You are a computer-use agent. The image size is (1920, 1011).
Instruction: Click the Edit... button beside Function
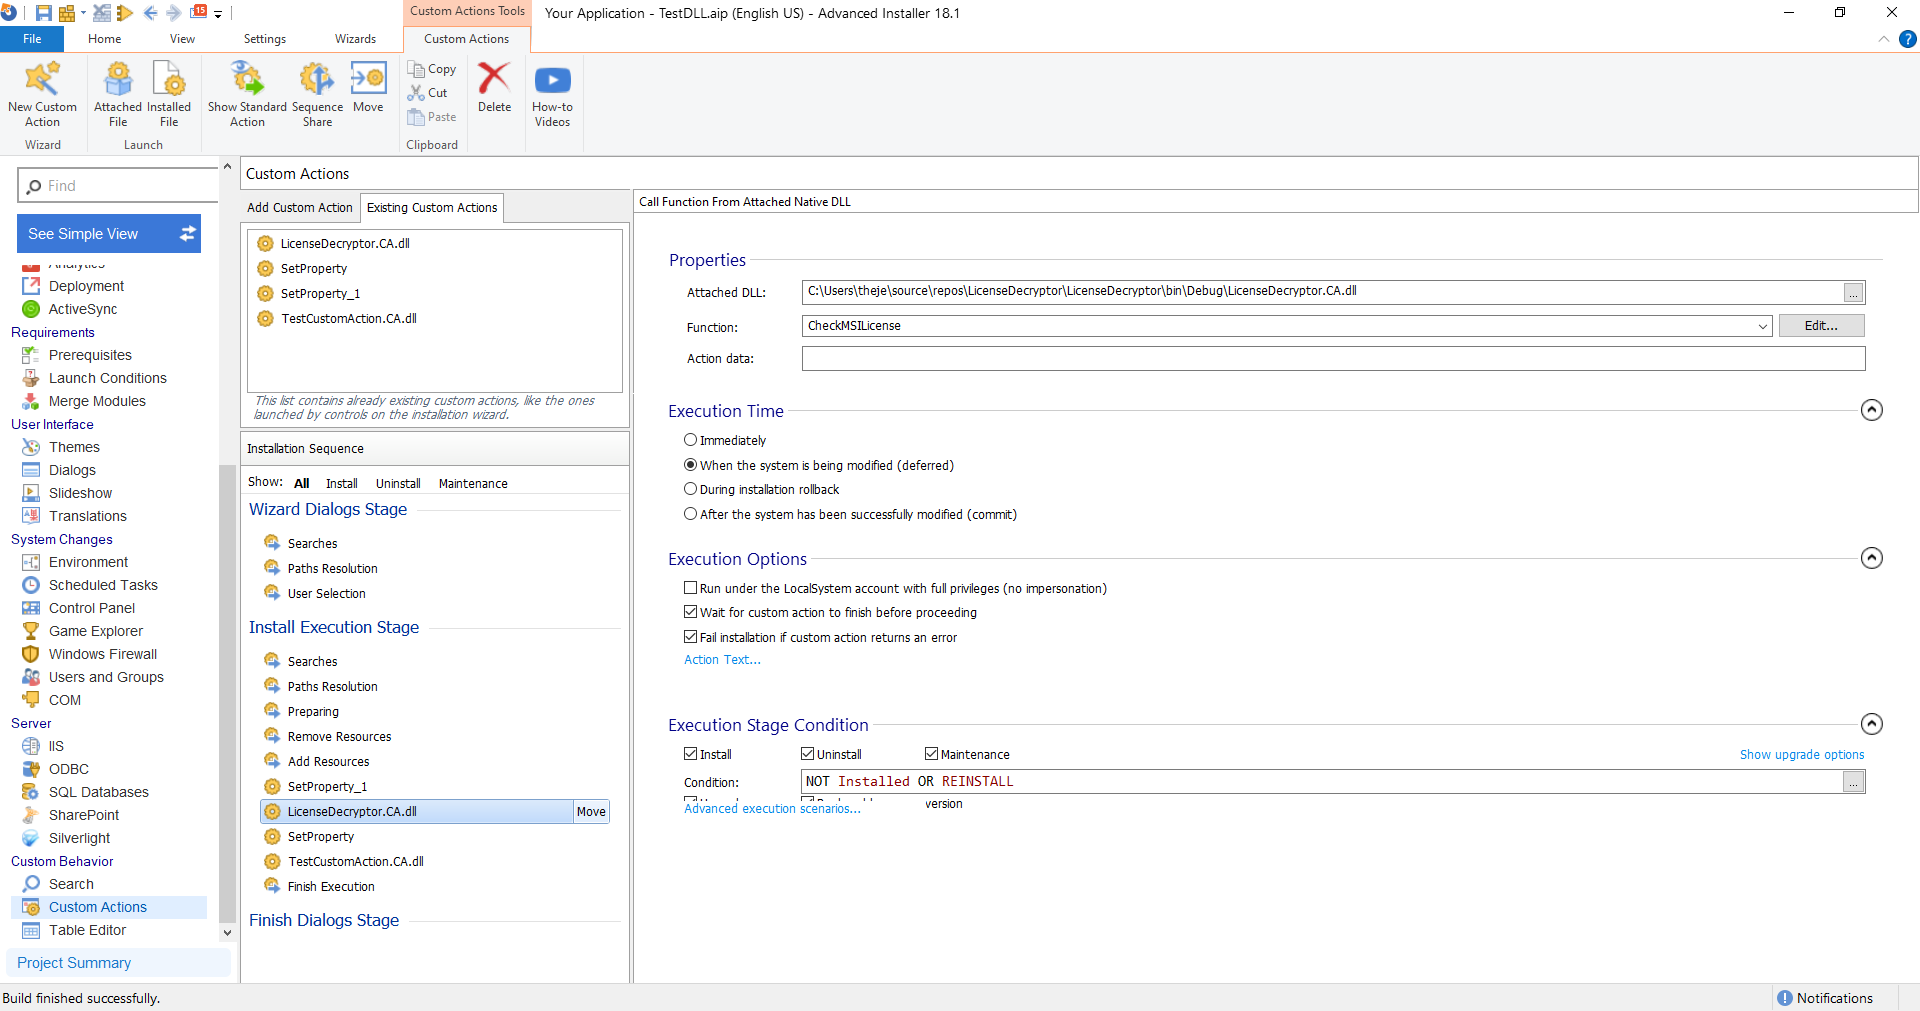tap(1821, 326)
